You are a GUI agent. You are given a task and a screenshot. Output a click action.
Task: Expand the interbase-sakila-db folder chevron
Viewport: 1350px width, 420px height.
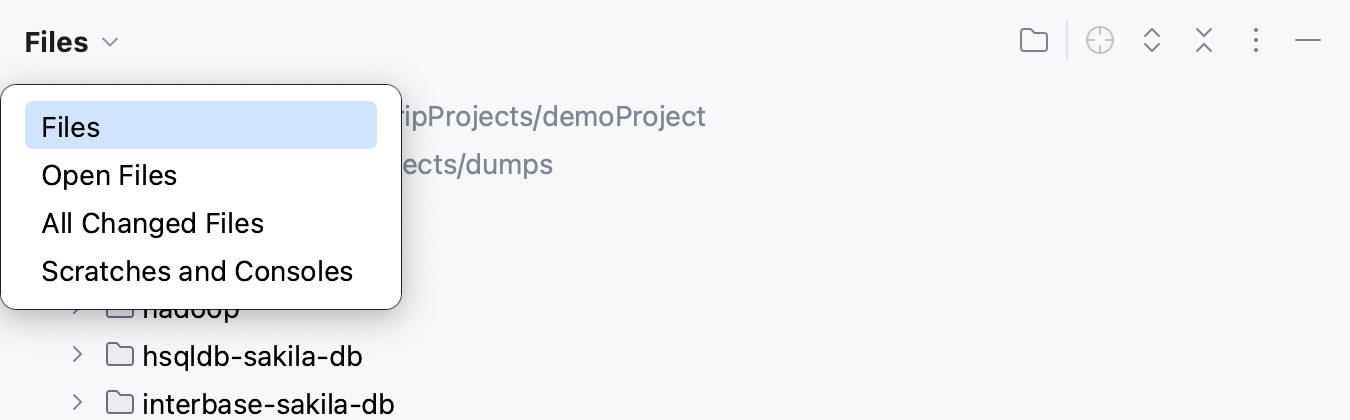click(x=78, y=404)
